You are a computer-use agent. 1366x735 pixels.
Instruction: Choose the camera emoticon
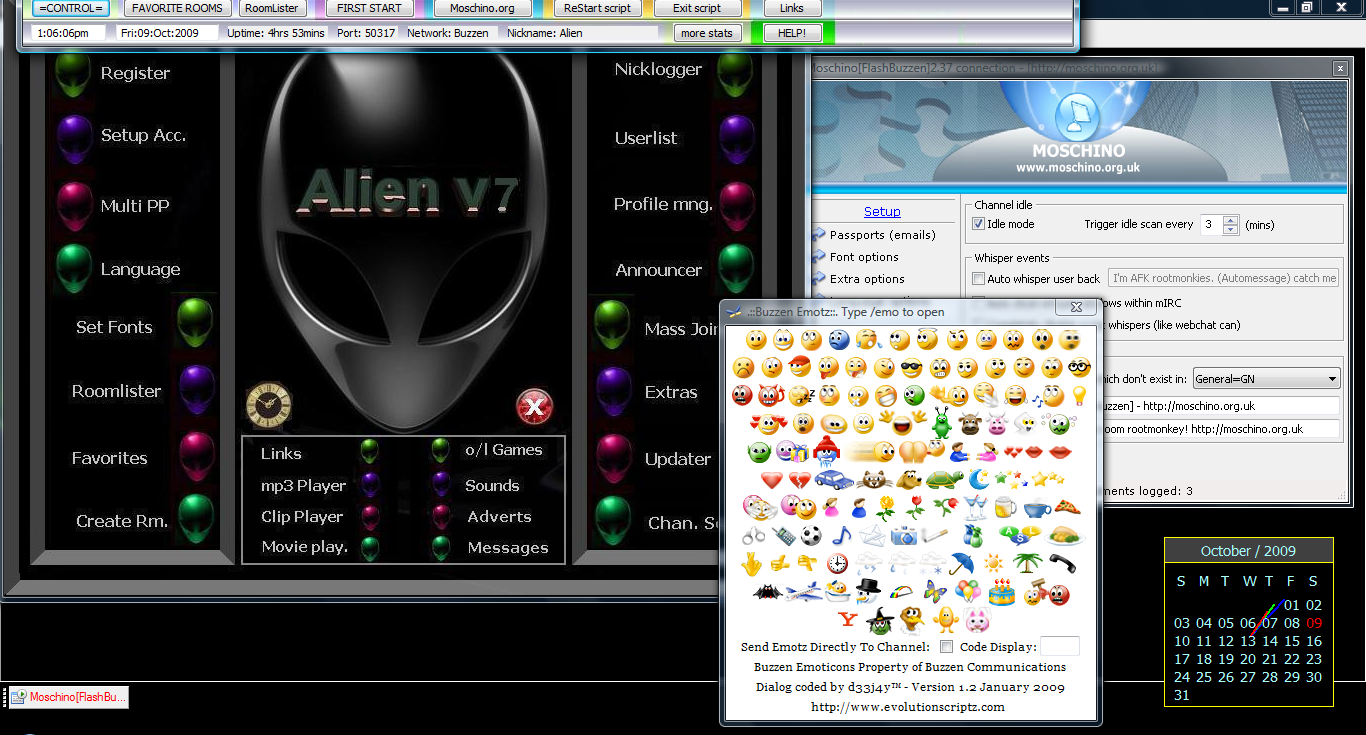904,535
